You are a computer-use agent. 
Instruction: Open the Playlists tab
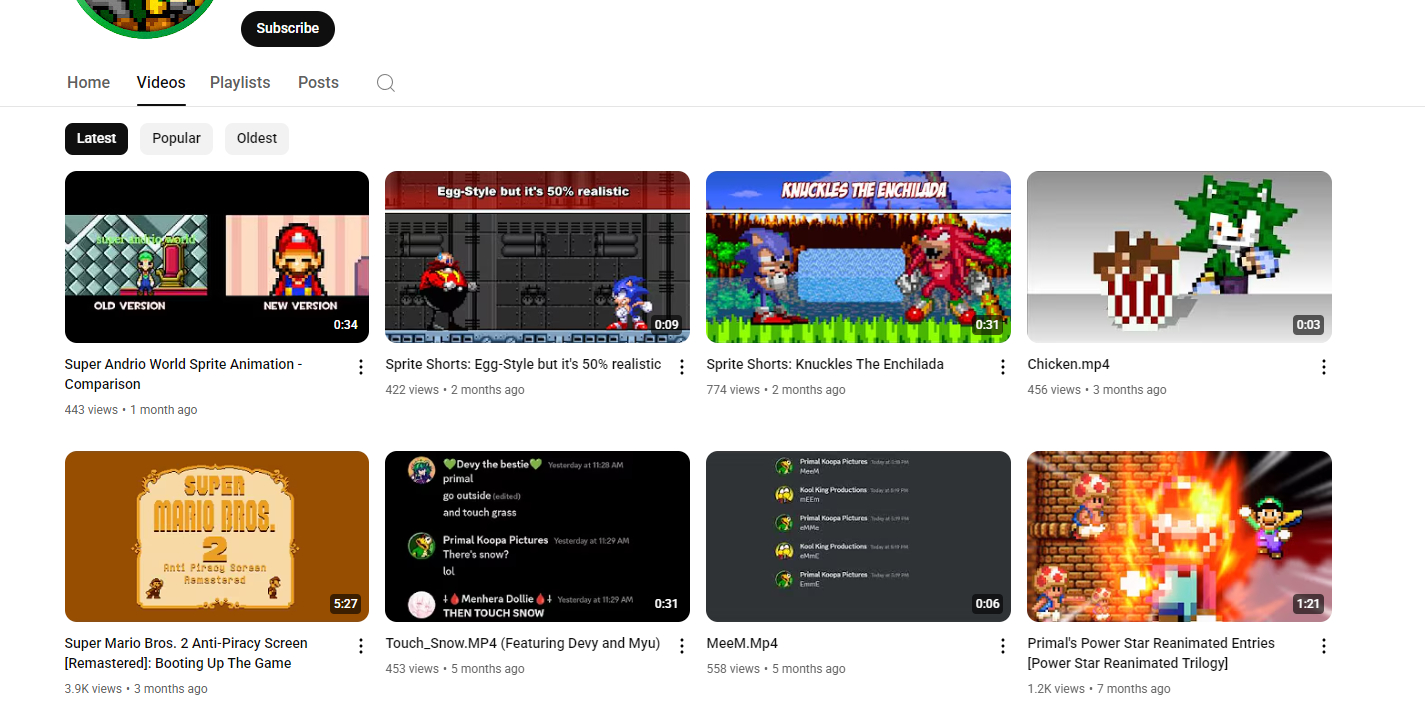point(240,83)
